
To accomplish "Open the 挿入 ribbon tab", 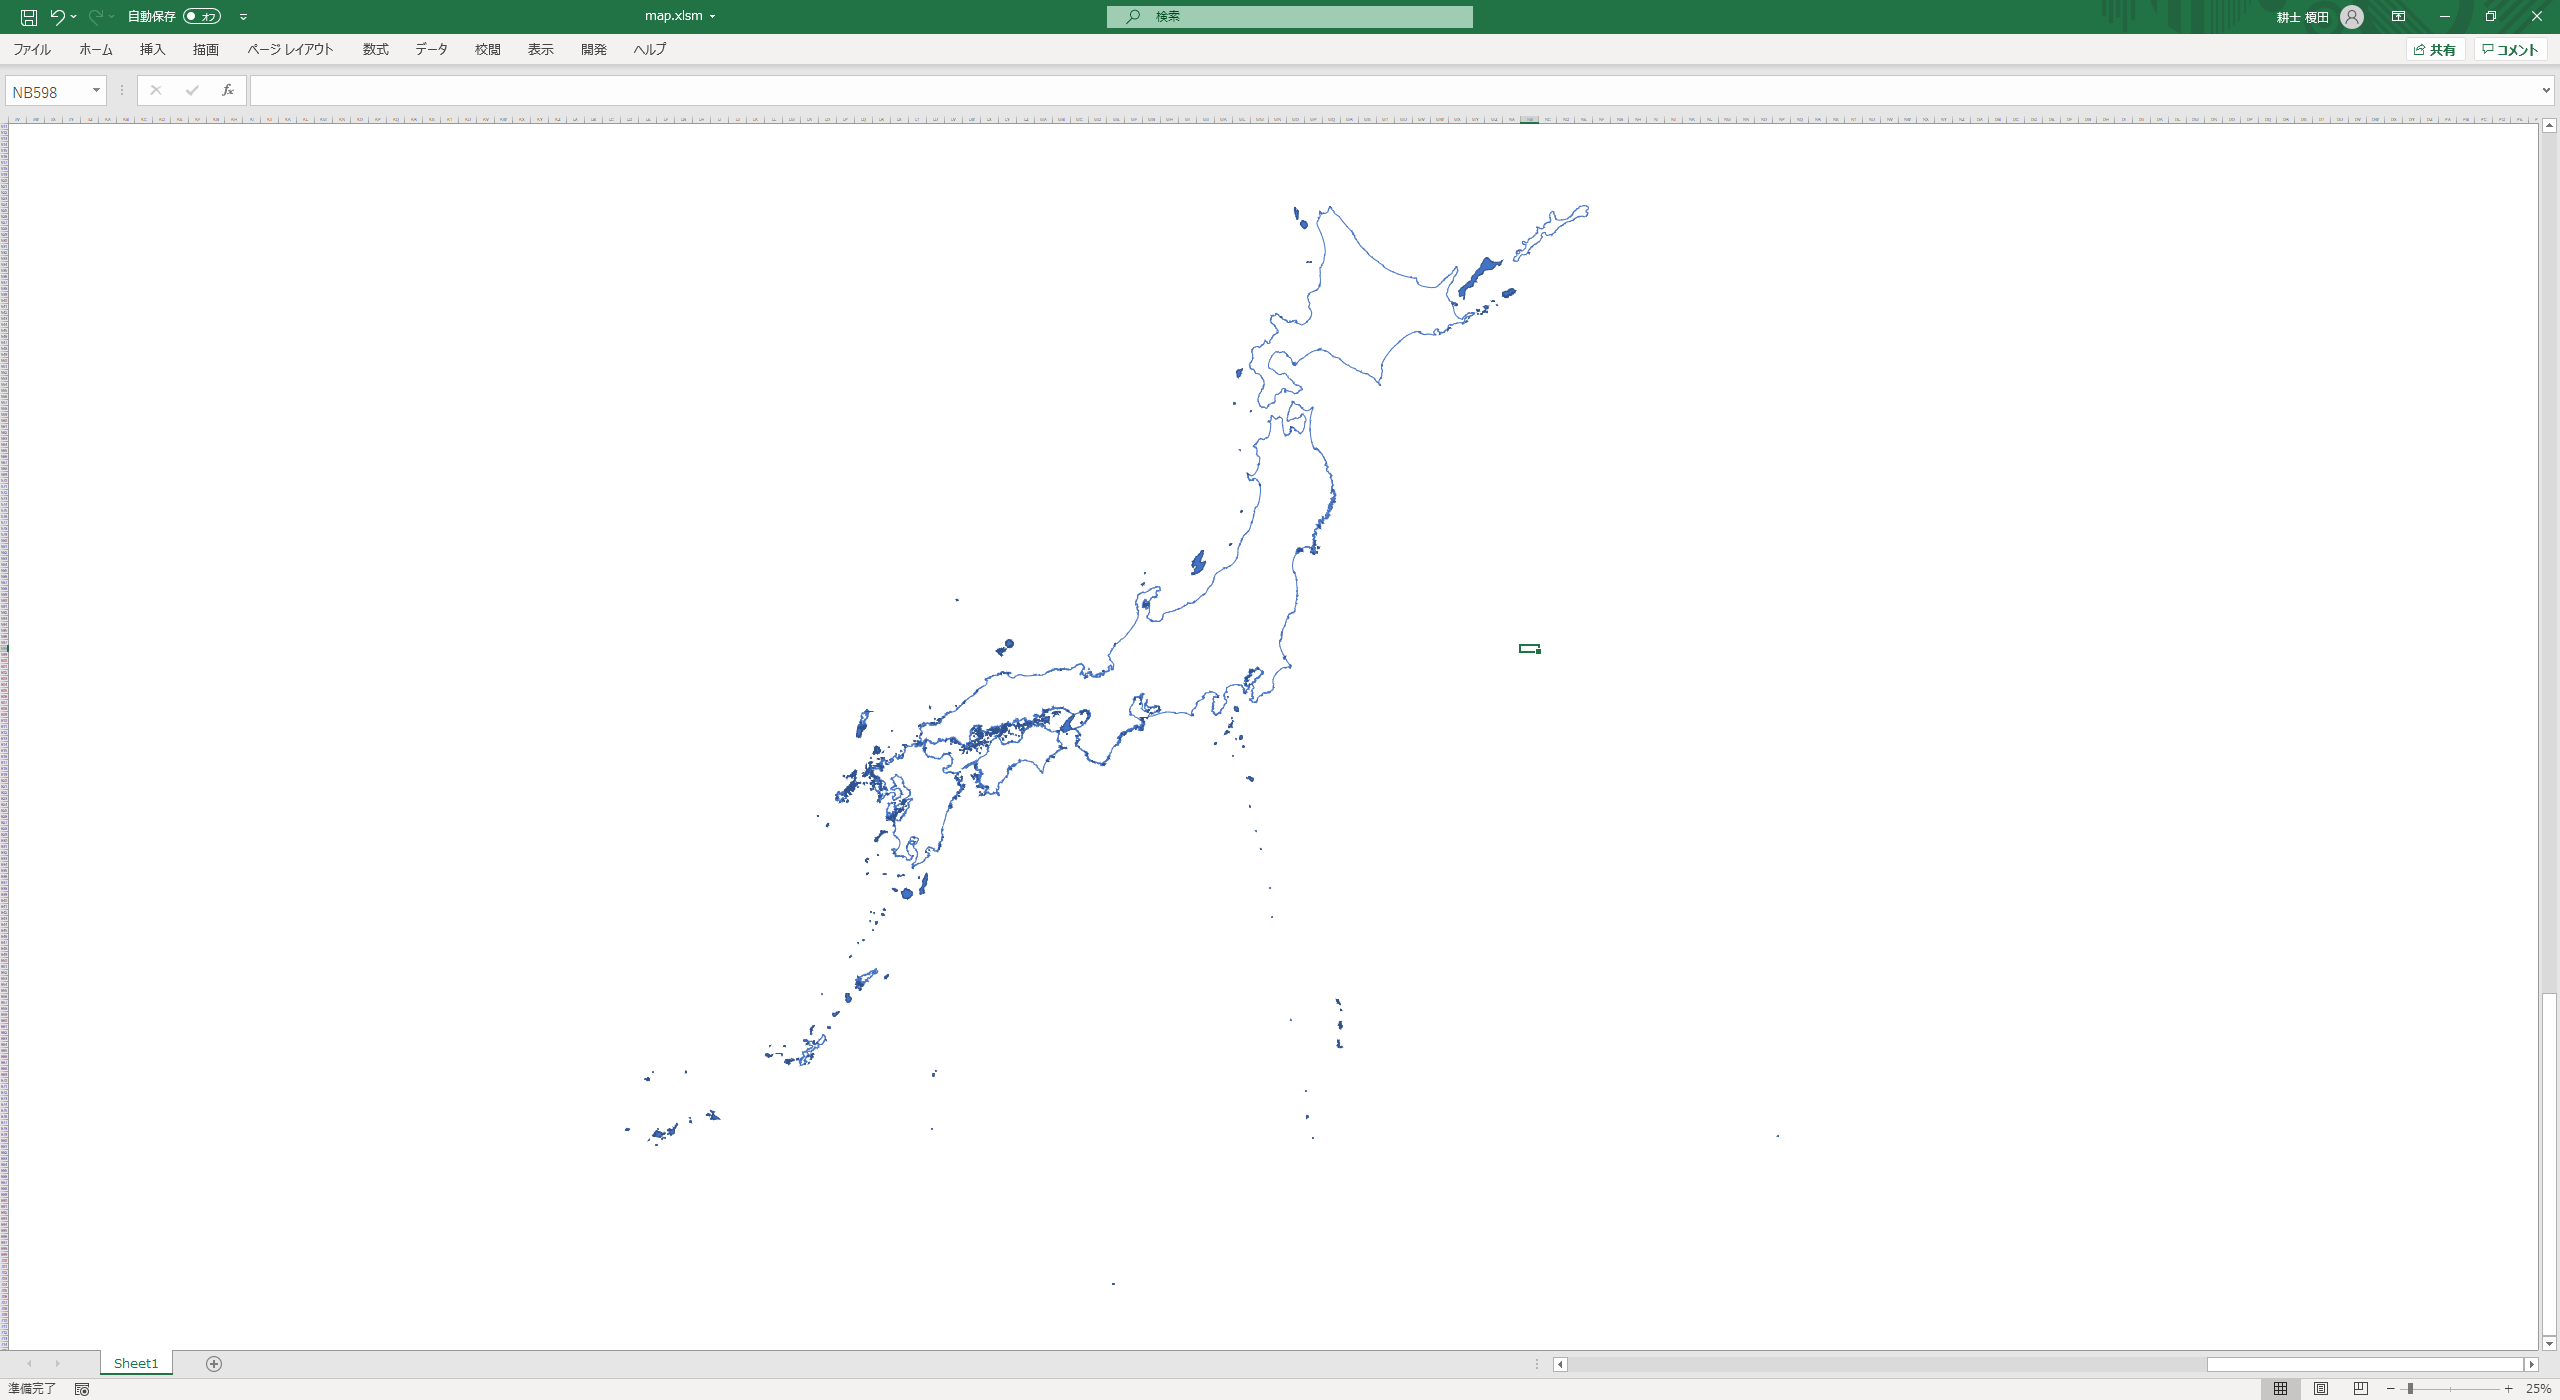I will point(152,49).
